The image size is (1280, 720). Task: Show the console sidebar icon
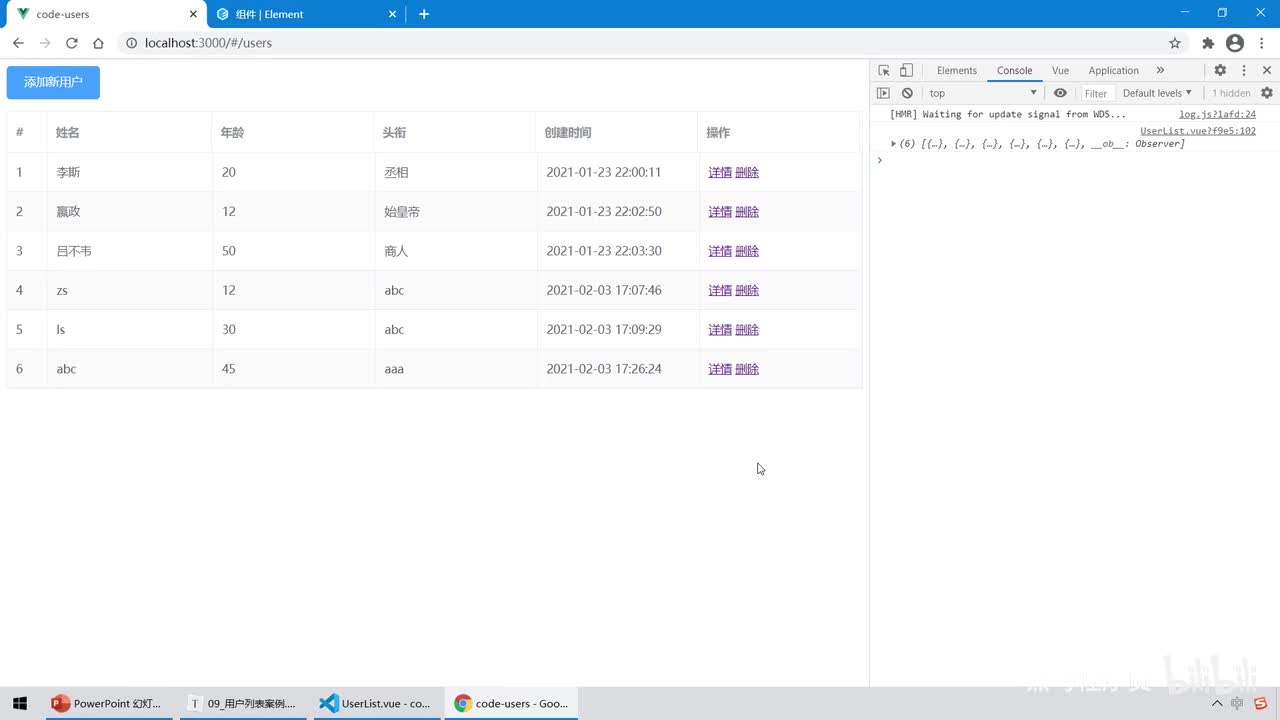click(x=883, y=93)
